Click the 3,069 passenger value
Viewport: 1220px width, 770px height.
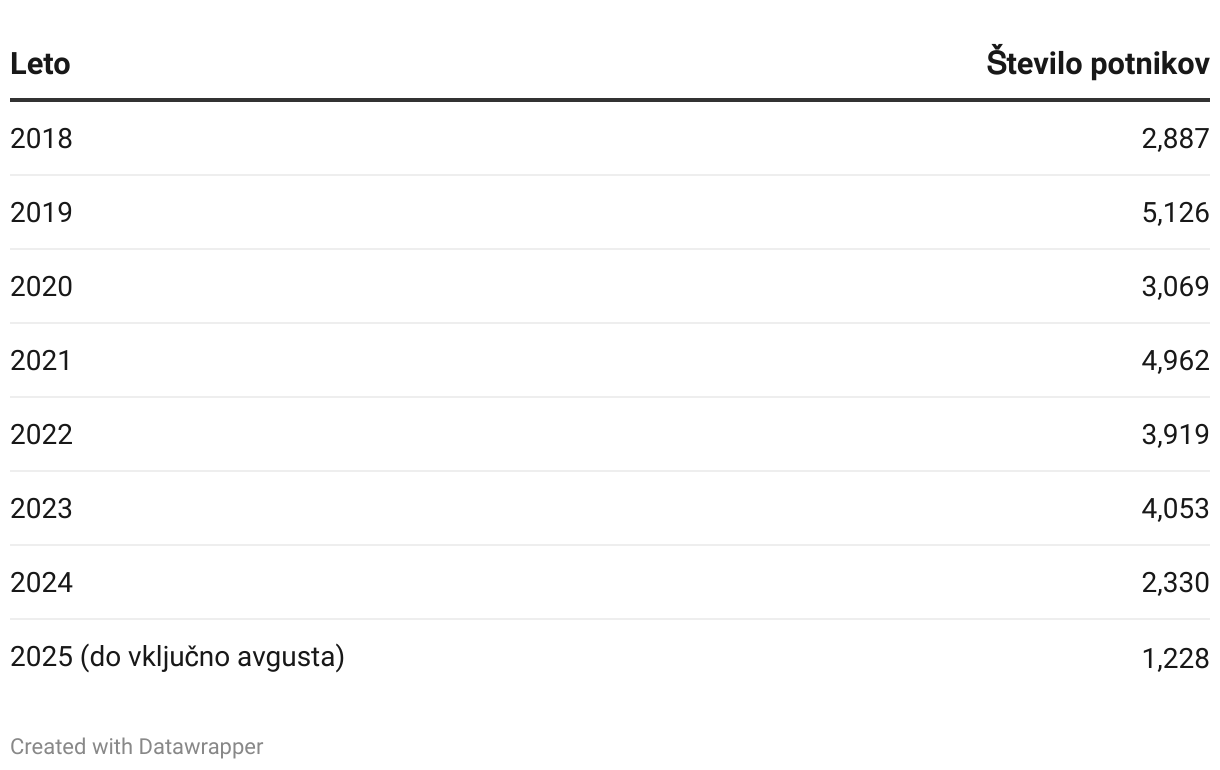(x=1175, y=286)
